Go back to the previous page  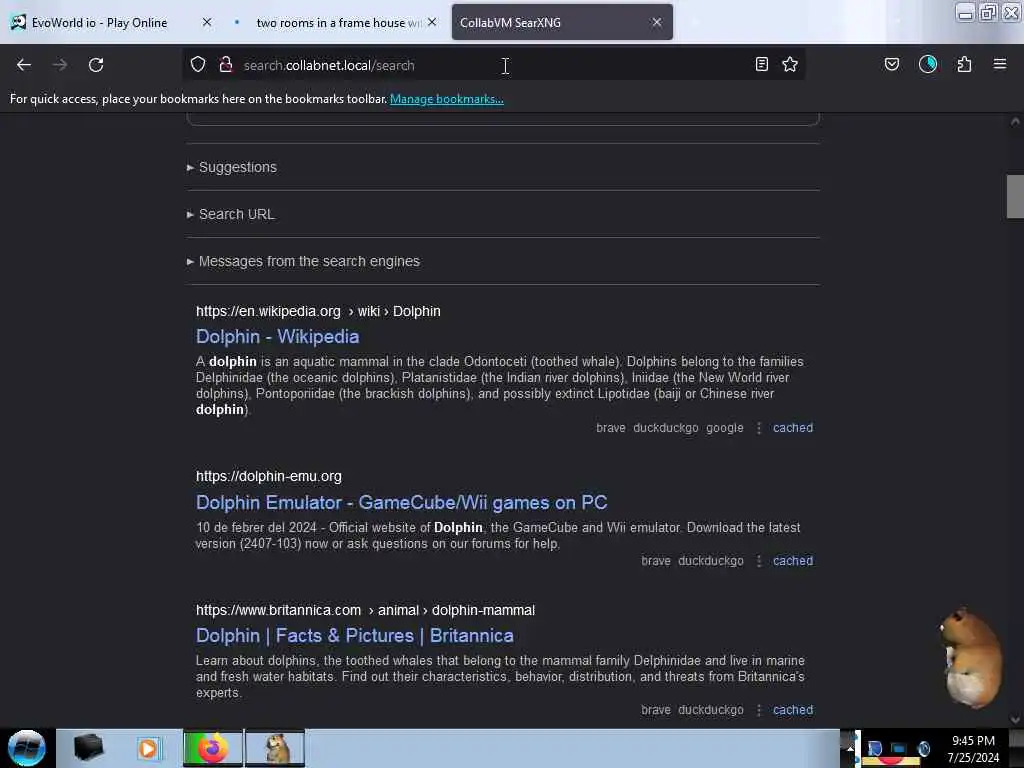[x=24, y=65]
